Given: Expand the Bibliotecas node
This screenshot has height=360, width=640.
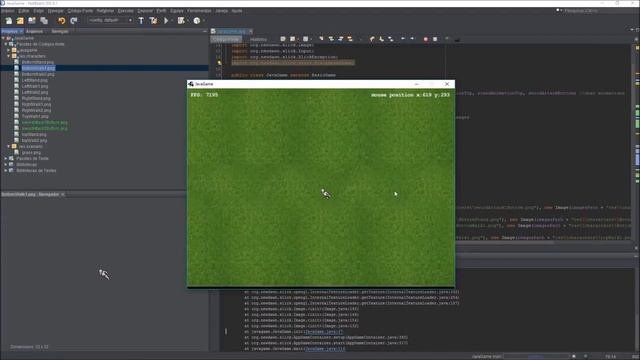Looking at the screenshot, I should click(6, 164).
